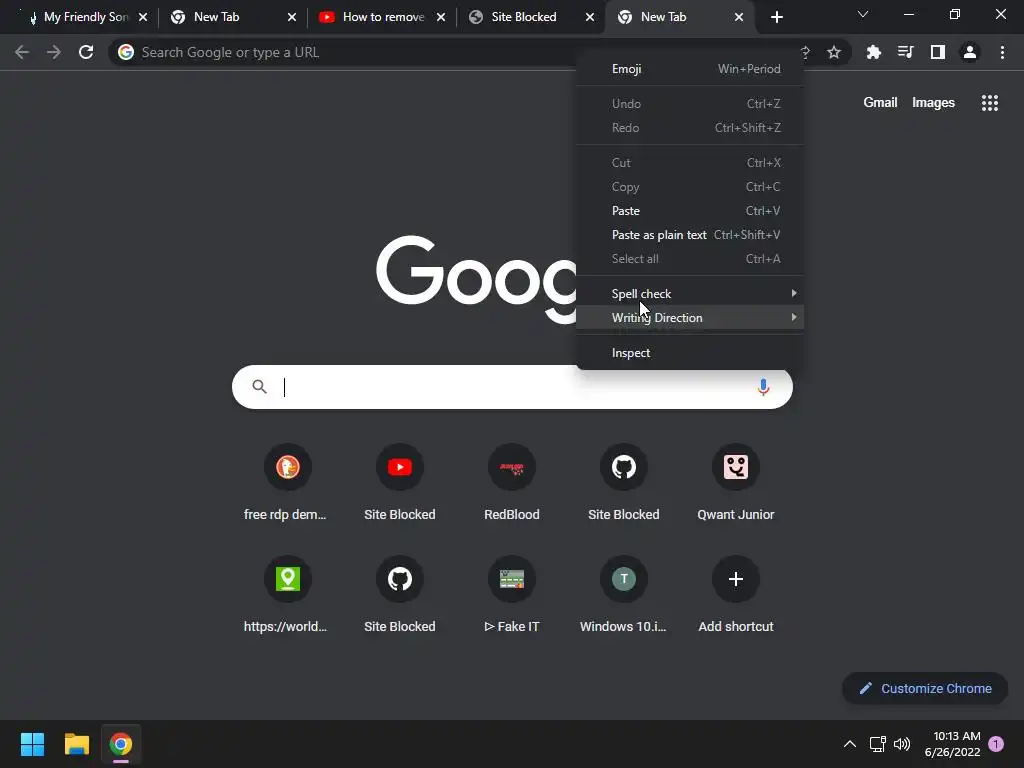The height and width of the screenshot is (768, 1024).
Task: Open a new tab with plus button
Action: (x=776, y=17)
